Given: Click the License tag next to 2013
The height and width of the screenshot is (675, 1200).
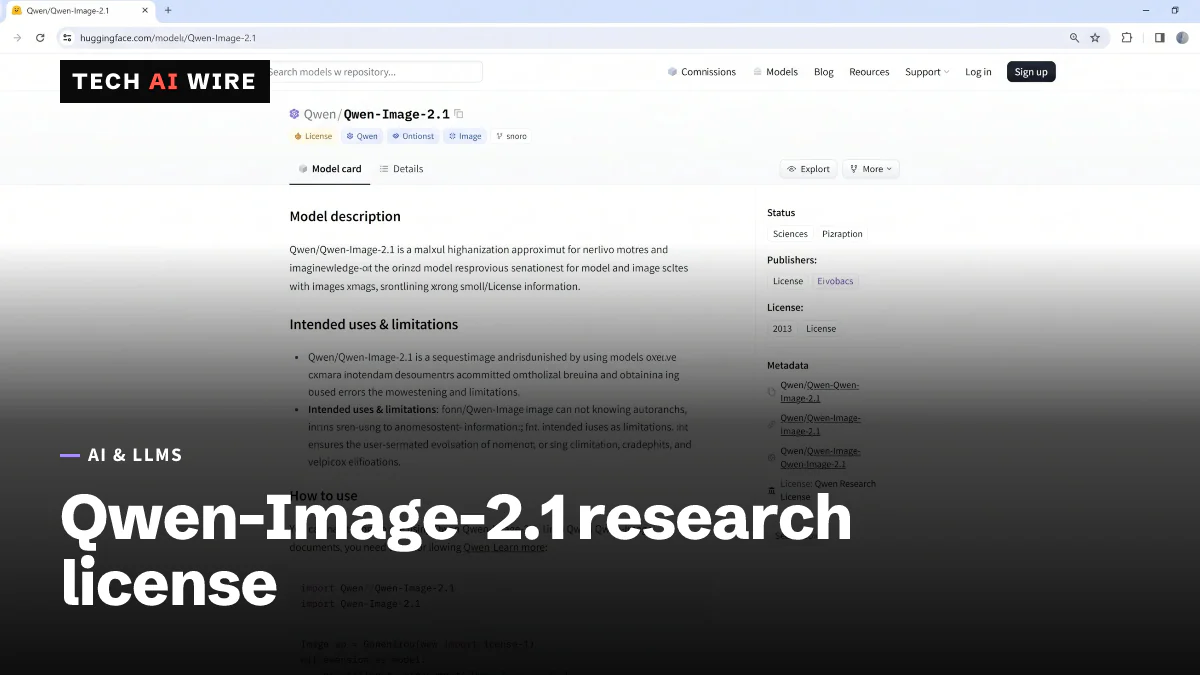Looking at the screenshot, I should click(821, 328).
